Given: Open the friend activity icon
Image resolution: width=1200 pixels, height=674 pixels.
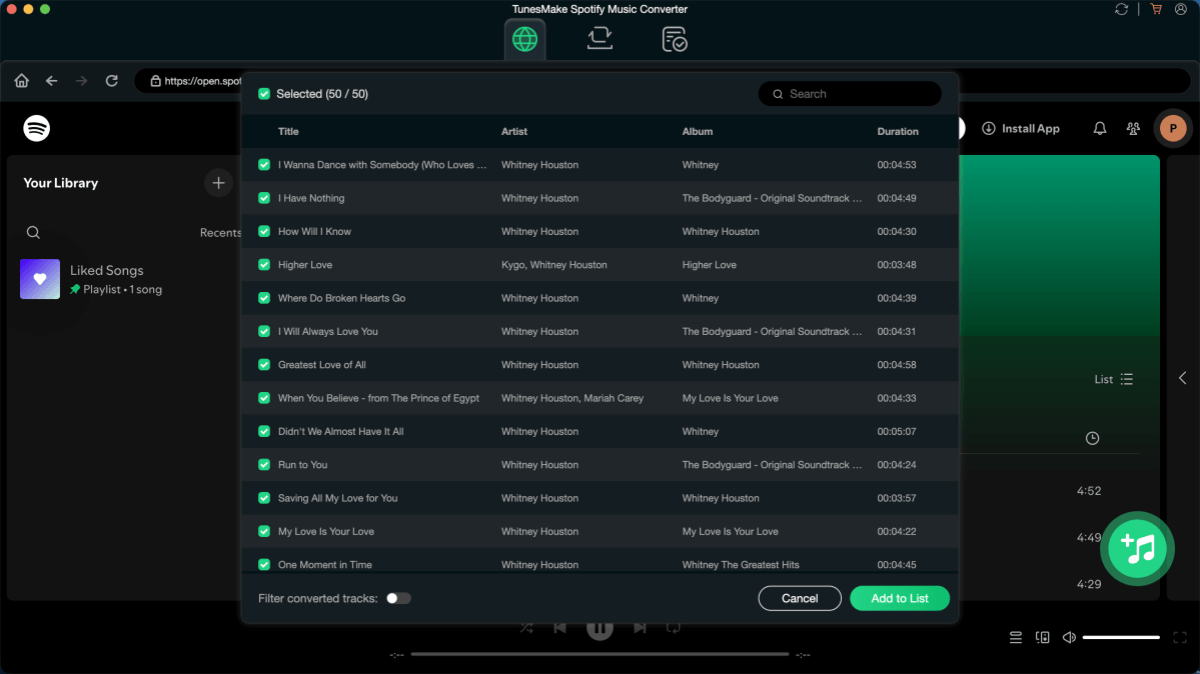Looking at the screenshot, I should (x=1133, y=128).
